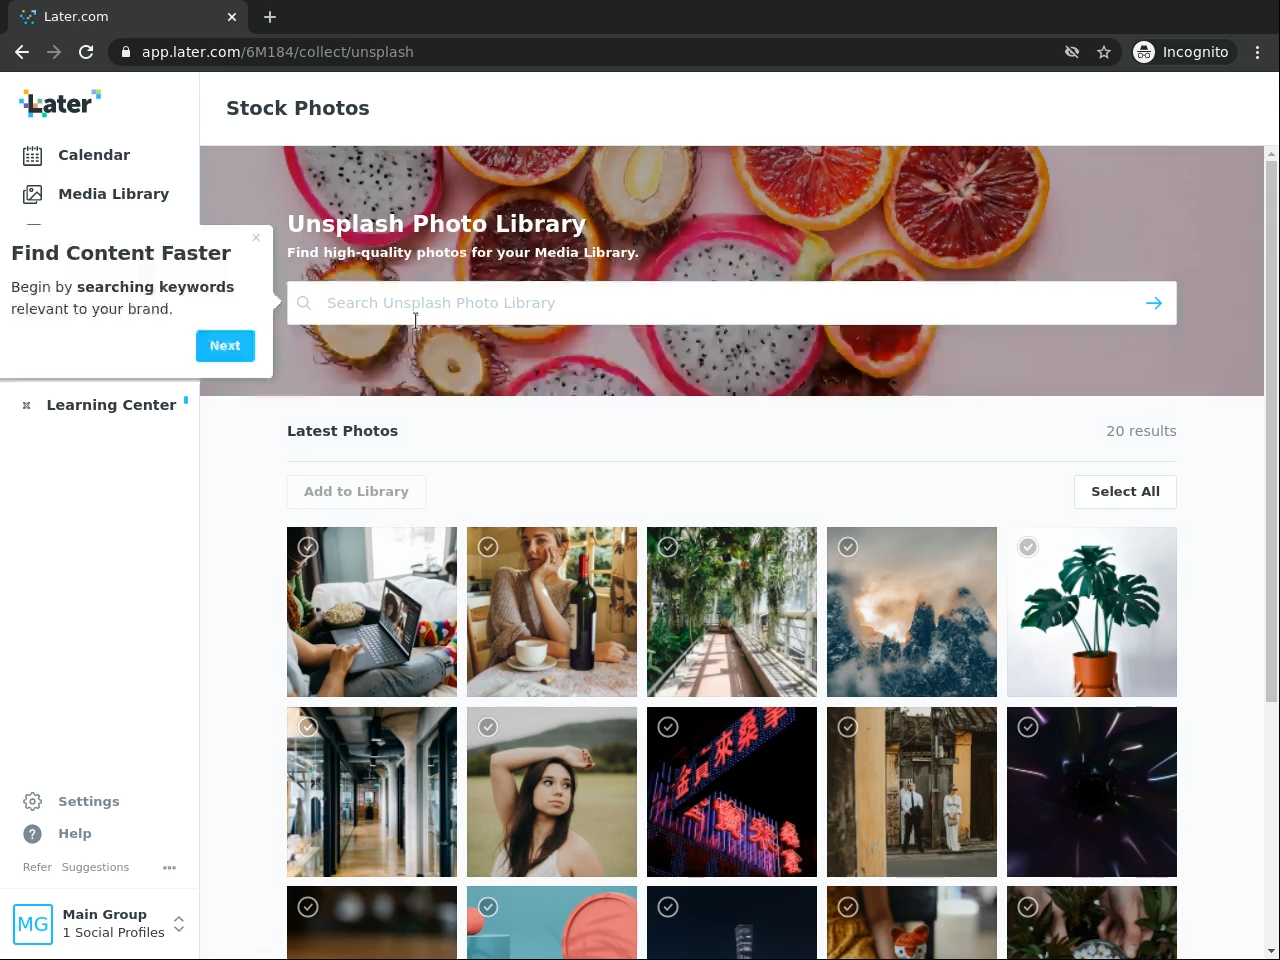Viewport: 1280px width, 960px height.
Task: Go back to the previous page
Action: point(22,52)
